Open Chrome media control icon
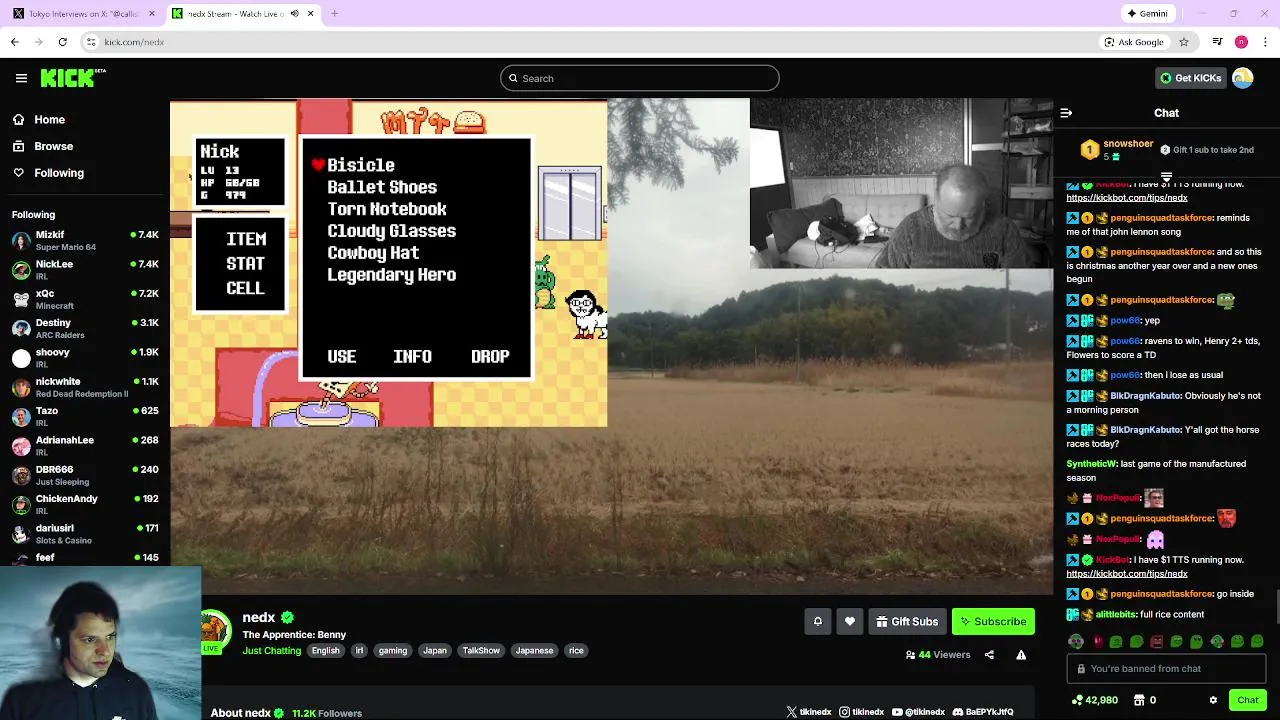1280x720 pixels. click(x=1217, y=42)
